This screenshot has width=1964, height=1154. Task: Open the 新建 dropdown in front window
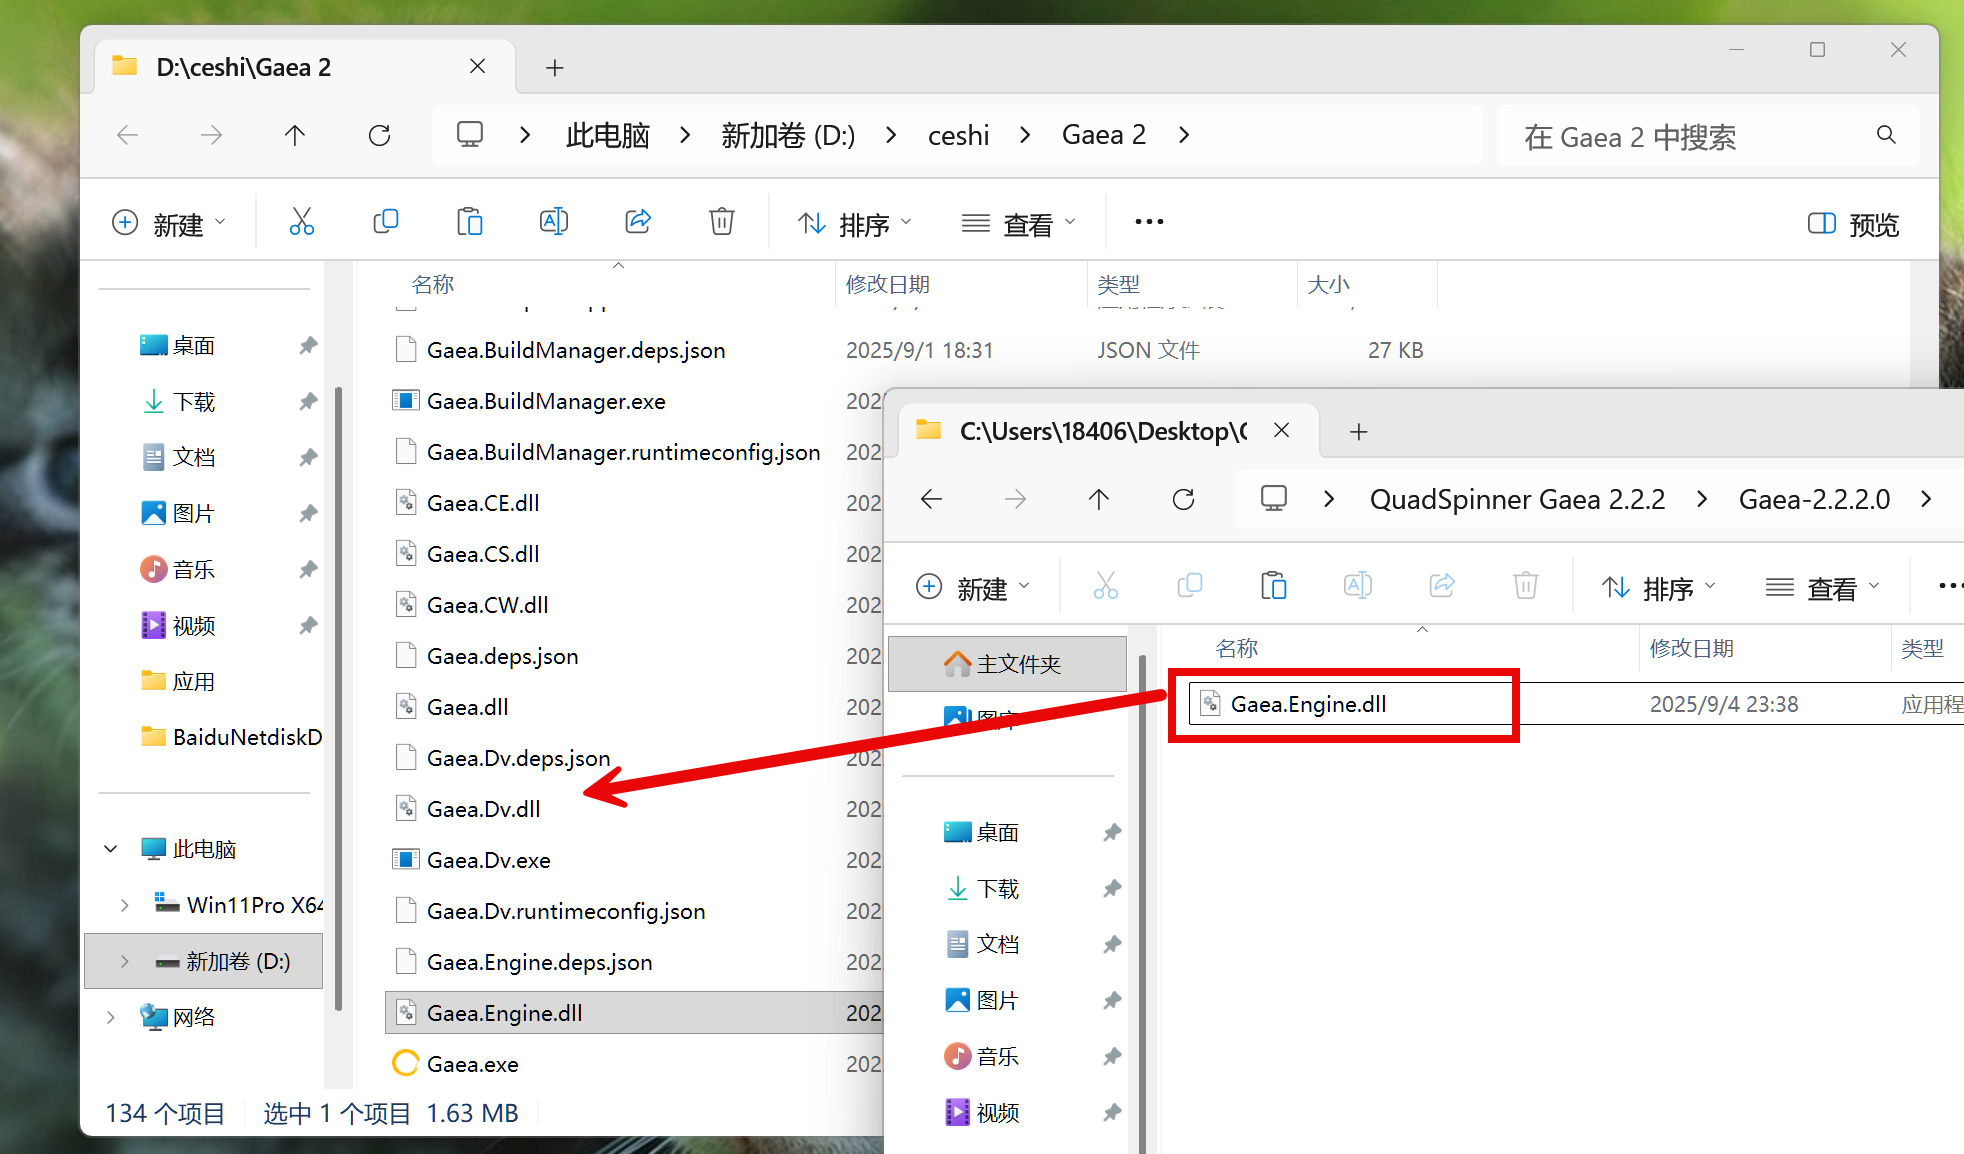pos(973,588)
